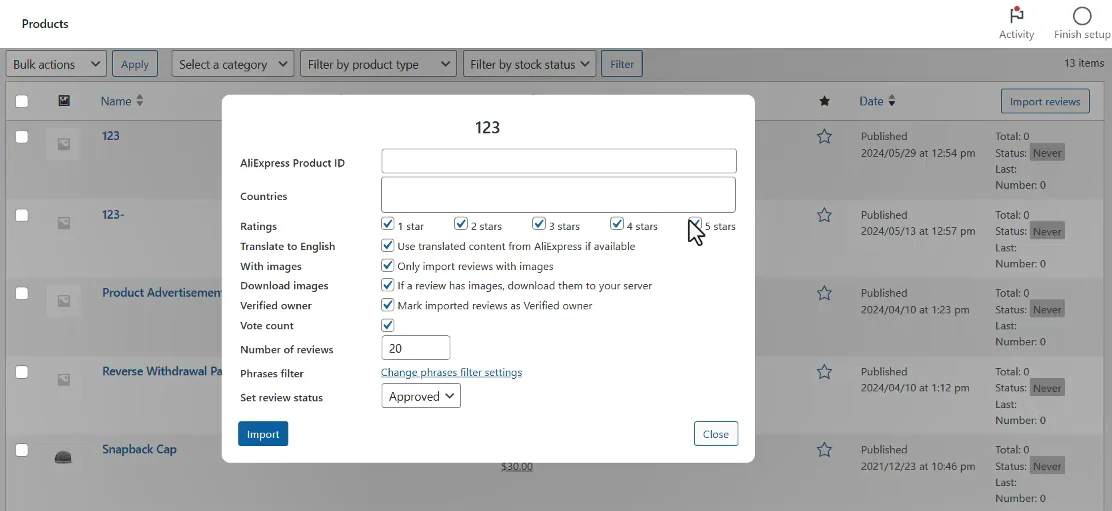Click the Import reviews button

pyautogui.click(x=1045, y=101)
